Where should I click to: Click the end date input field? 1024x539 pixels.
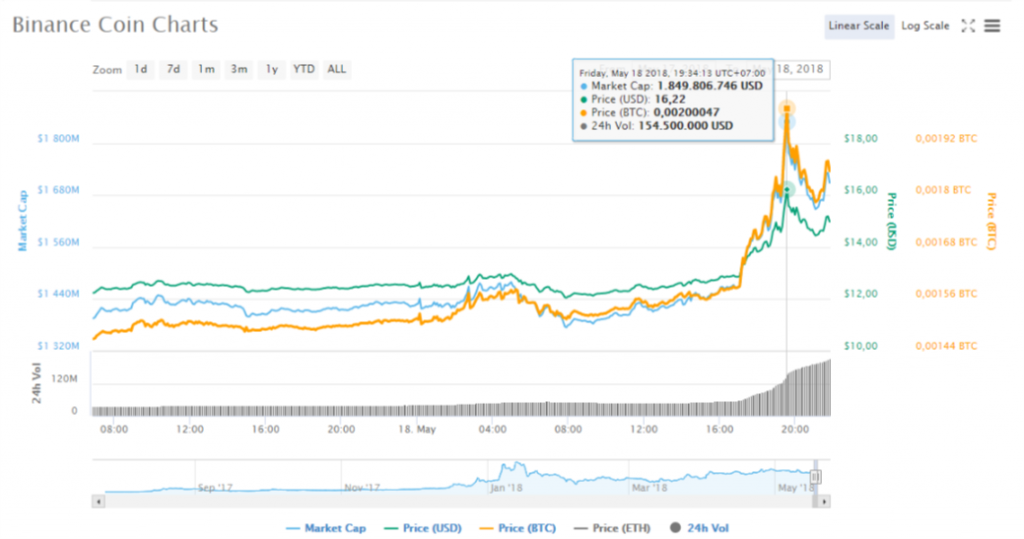(x=805, y=70)
